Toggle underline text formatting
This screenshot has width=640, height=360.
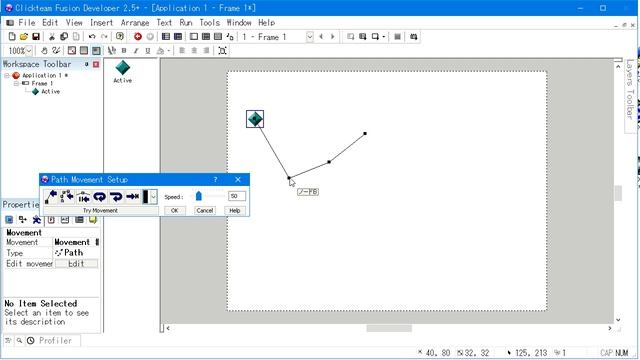(x=148, y=51)
